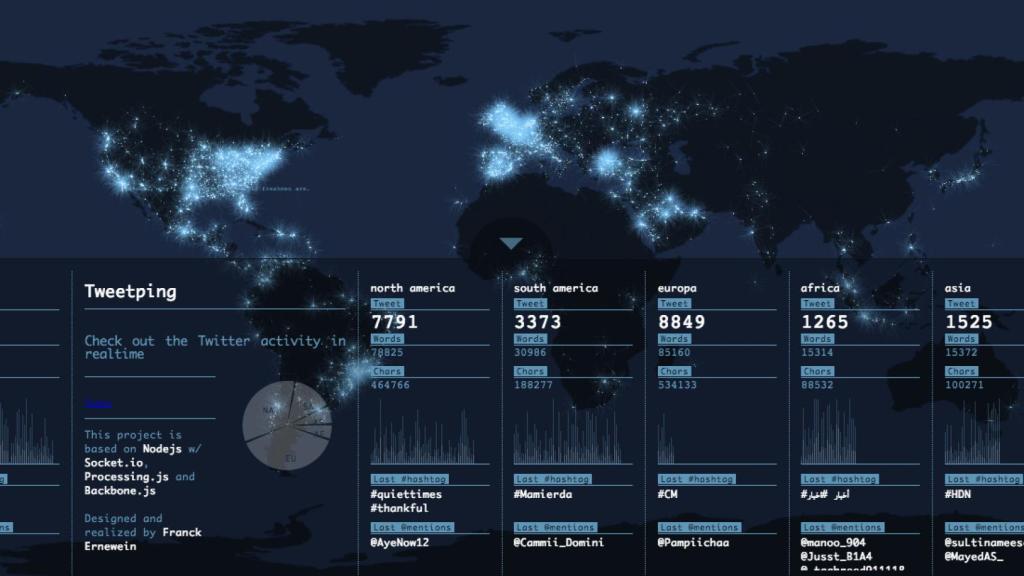Open the @manoo_904 mention
The height and width of the screenshot is (576, 1024).
pos(833,542)
